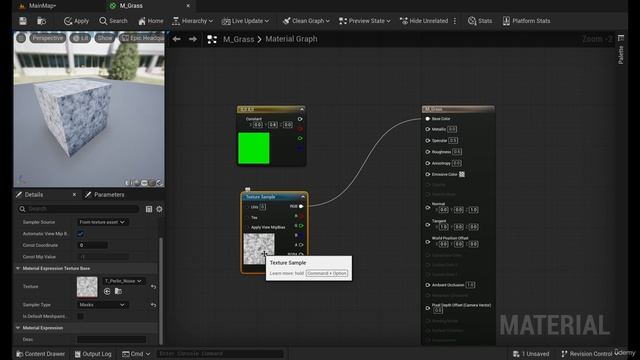This screenshot has height=360, width=640.
Task: Click the green color preview on Constant node
Action: 253,148
